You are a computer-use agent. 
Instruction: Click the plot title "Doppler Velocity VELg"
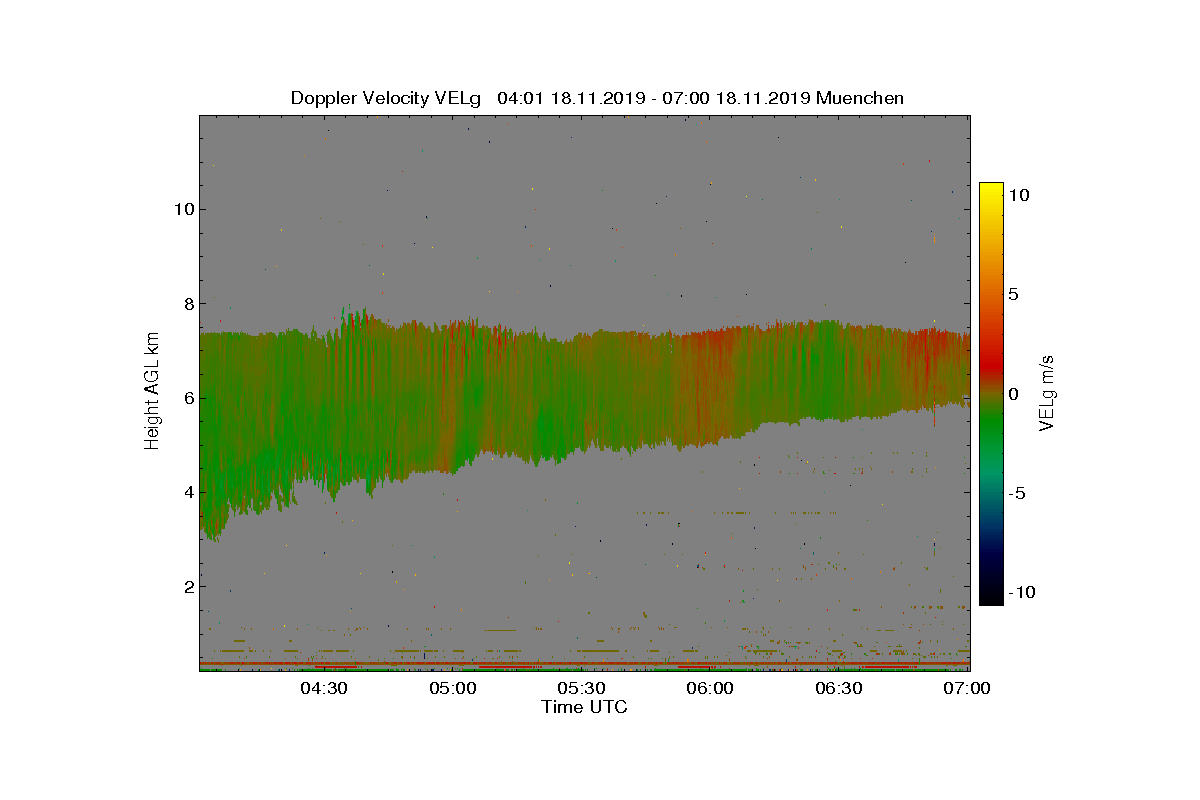point(385,98)
